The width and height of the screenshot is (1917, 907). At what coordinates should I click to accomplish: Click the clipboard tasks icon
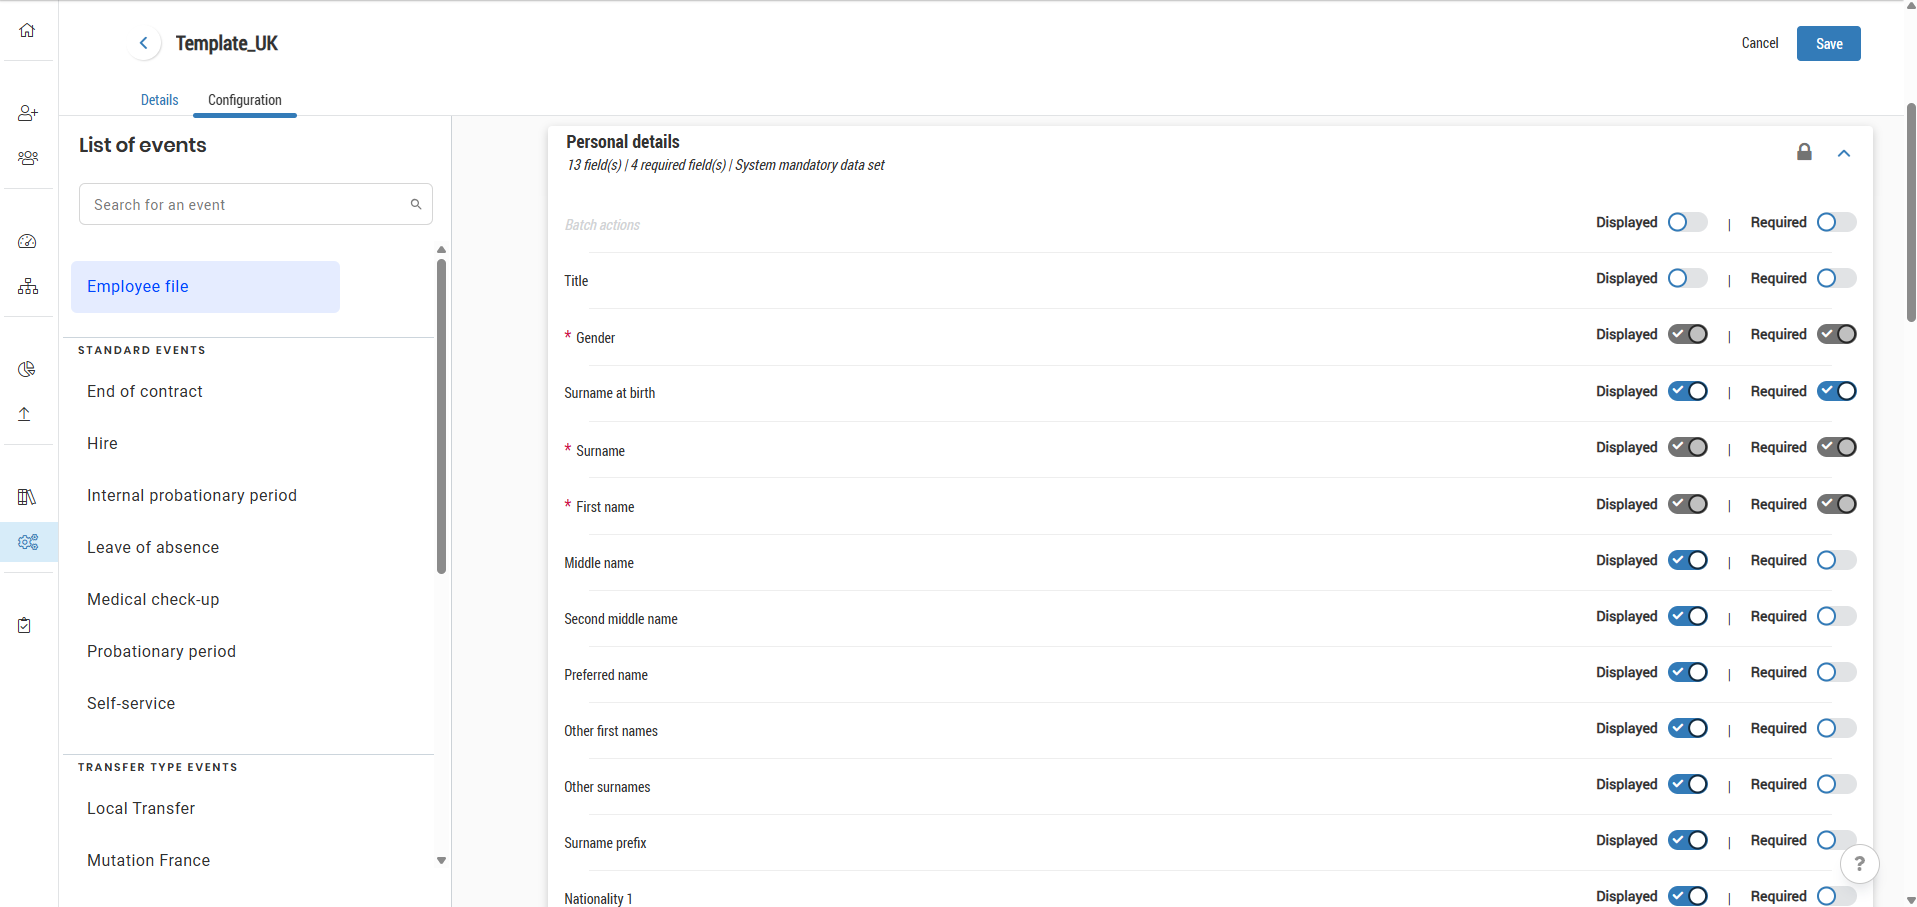pos(25,625)
